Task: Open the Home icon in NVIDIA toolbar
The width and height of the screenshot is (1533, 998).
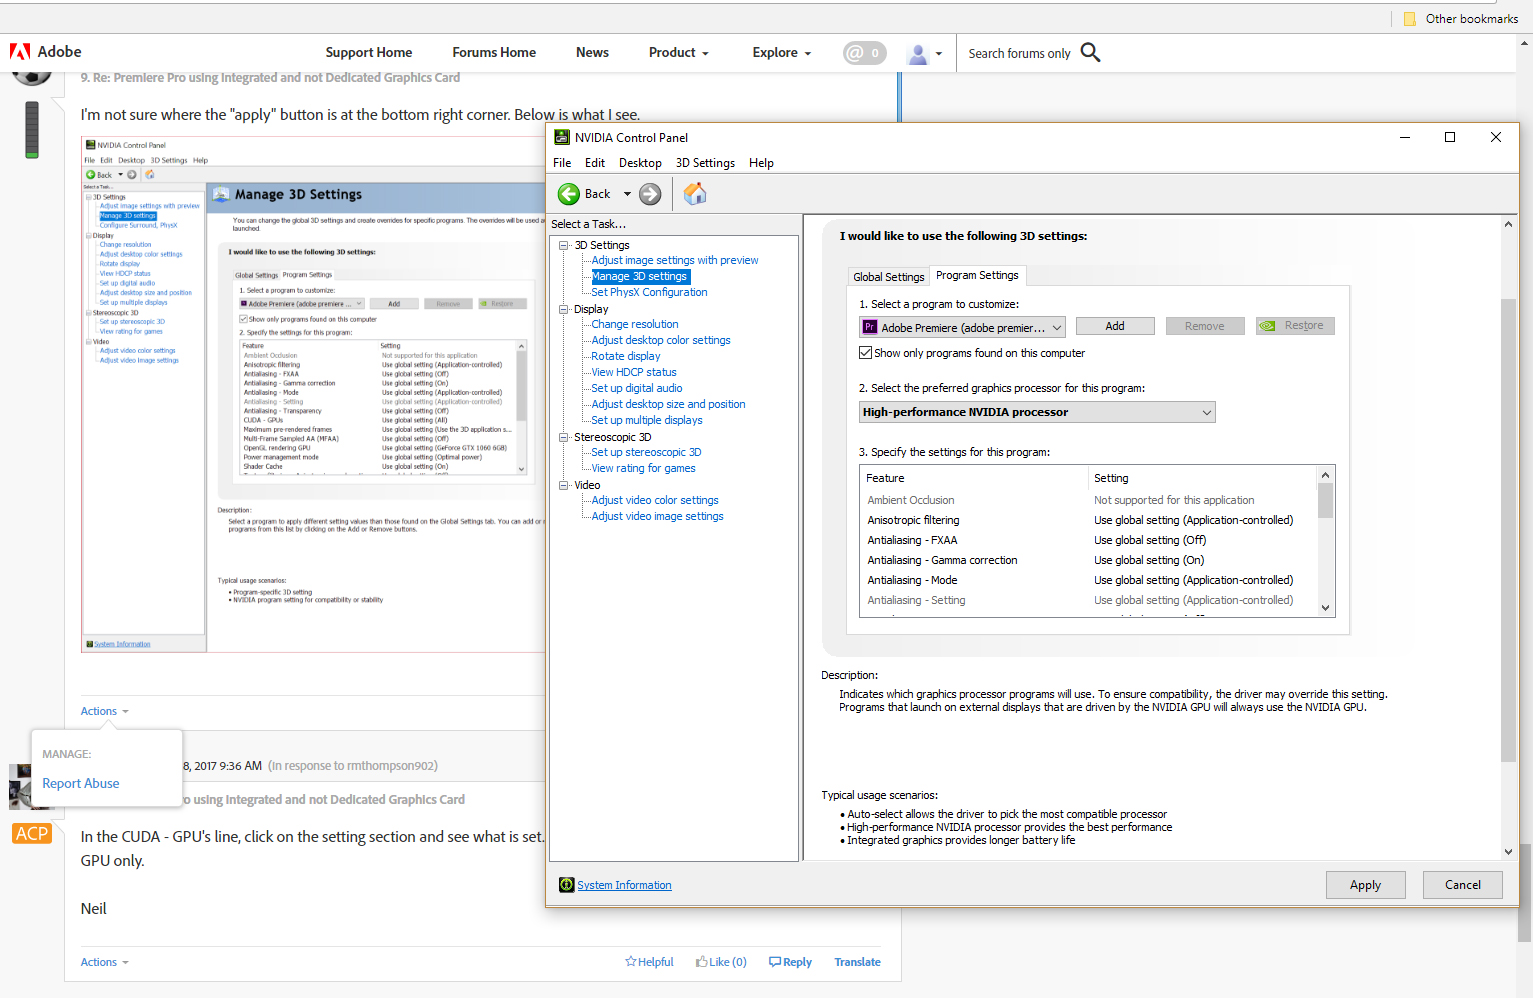Action: click(x=695, y=194)
